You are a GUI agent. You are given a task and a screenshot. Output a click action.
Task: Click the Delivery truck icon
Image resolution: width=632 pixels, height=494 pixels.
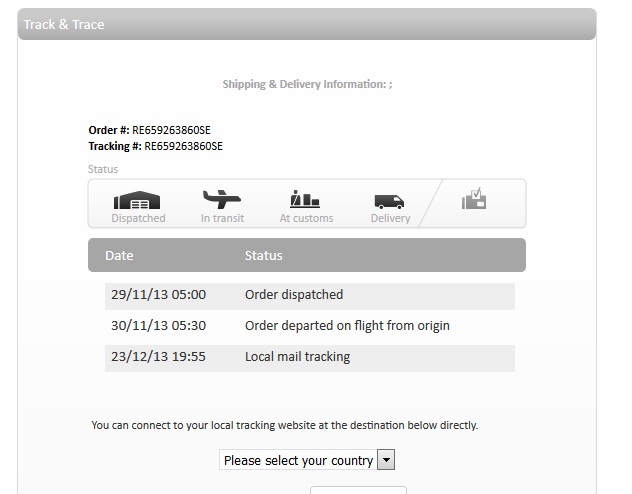tap(390, 201)
